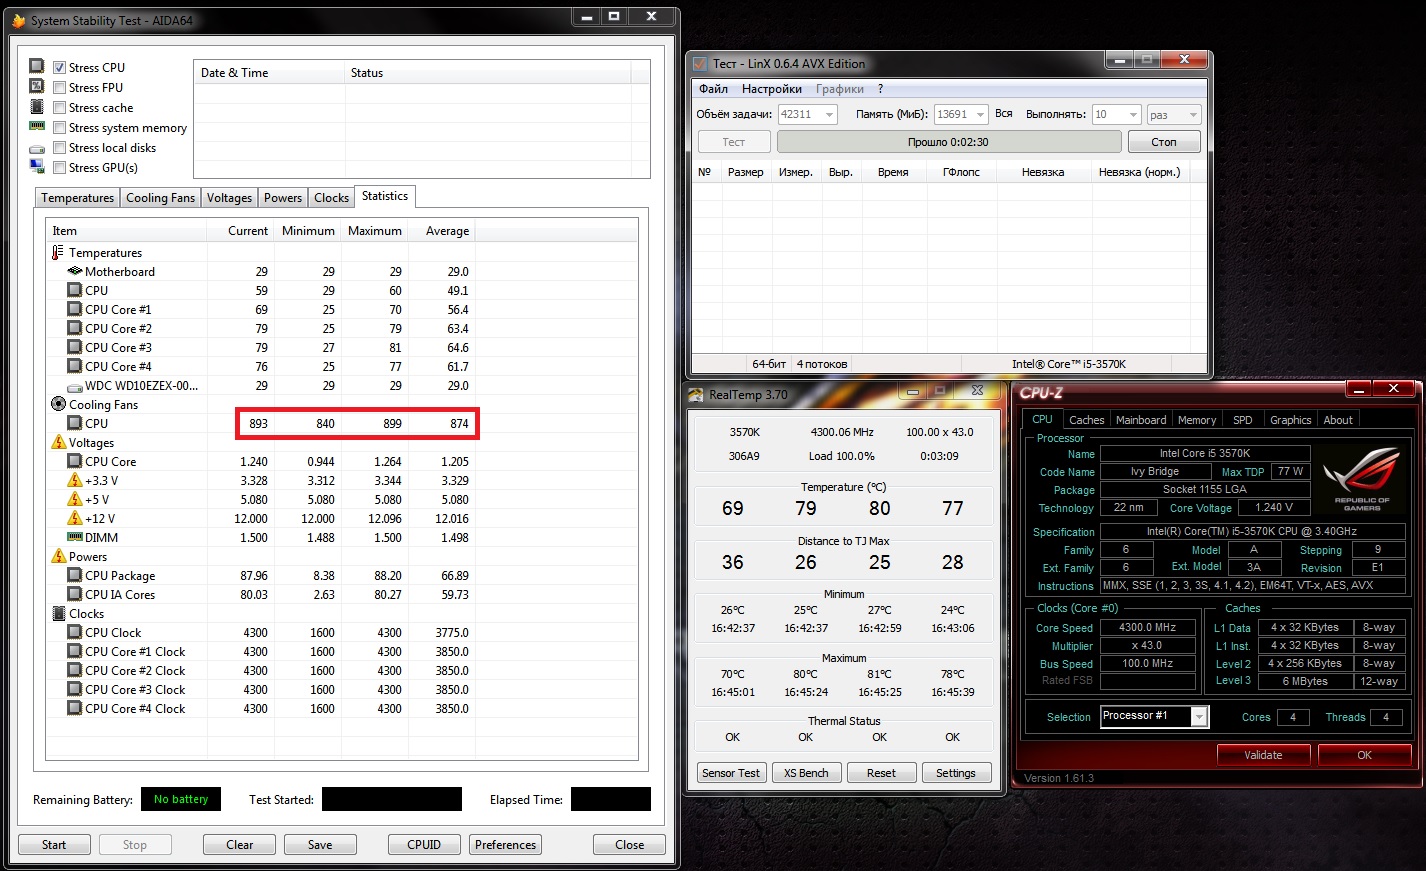Screen dimensions: 1426x871
Task: Click the warning icon beside +12 V
Action: click(x=74, y=518)
